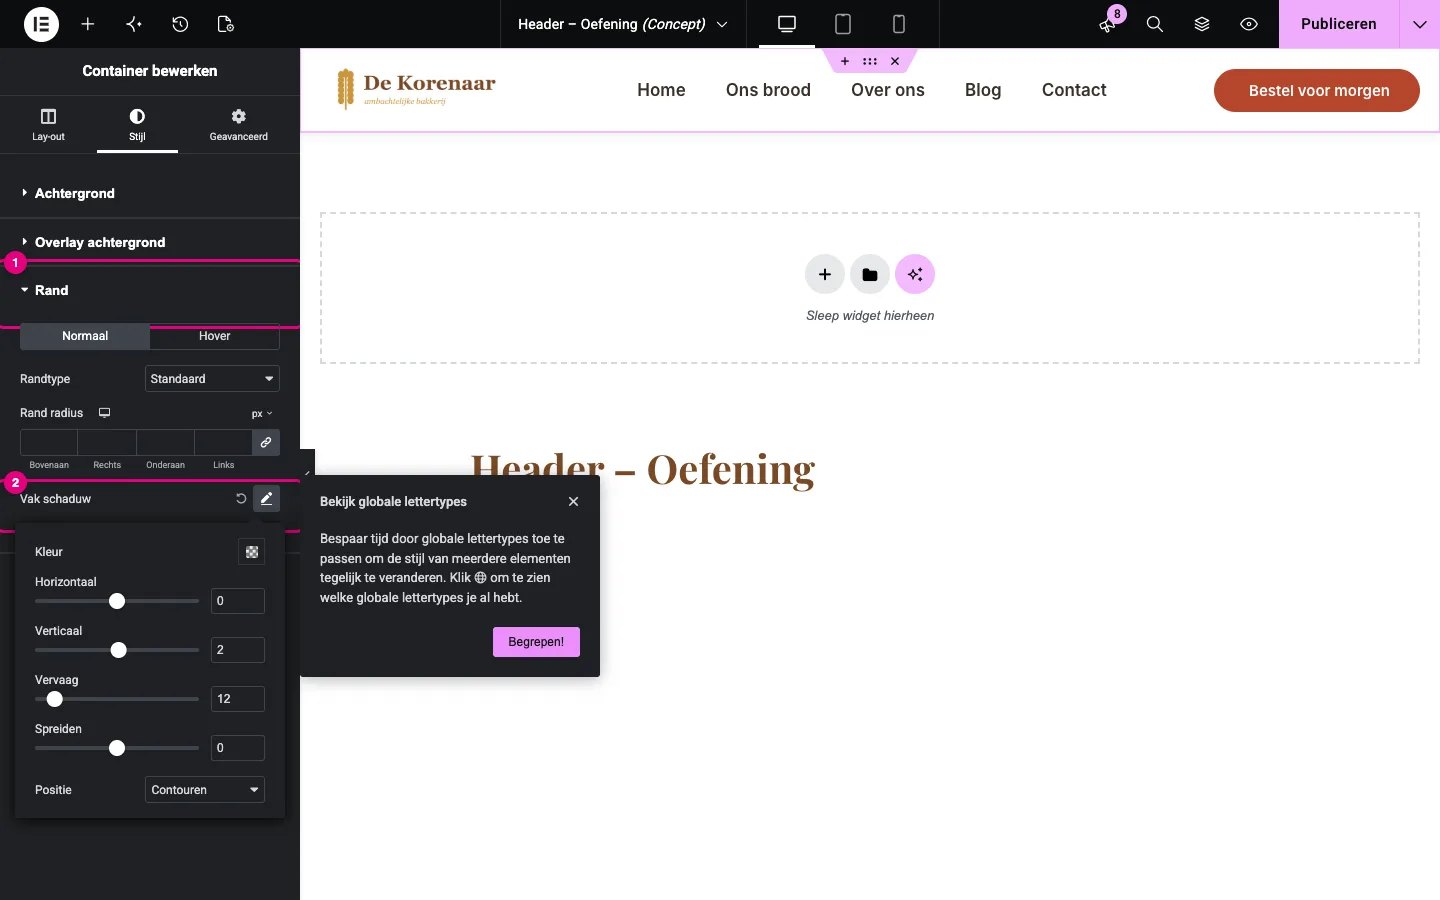The image size is (1440, 900).
Task: Delete the container using handle X icon
Action: pyautogui.click(x=895, y=61)
